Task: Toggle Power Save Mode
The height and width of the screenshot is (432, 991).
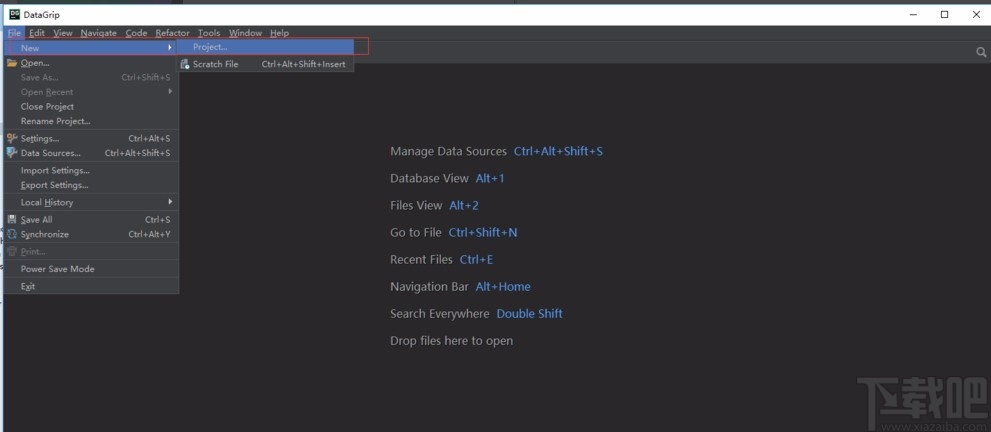Action: click(x=57, y=269)
